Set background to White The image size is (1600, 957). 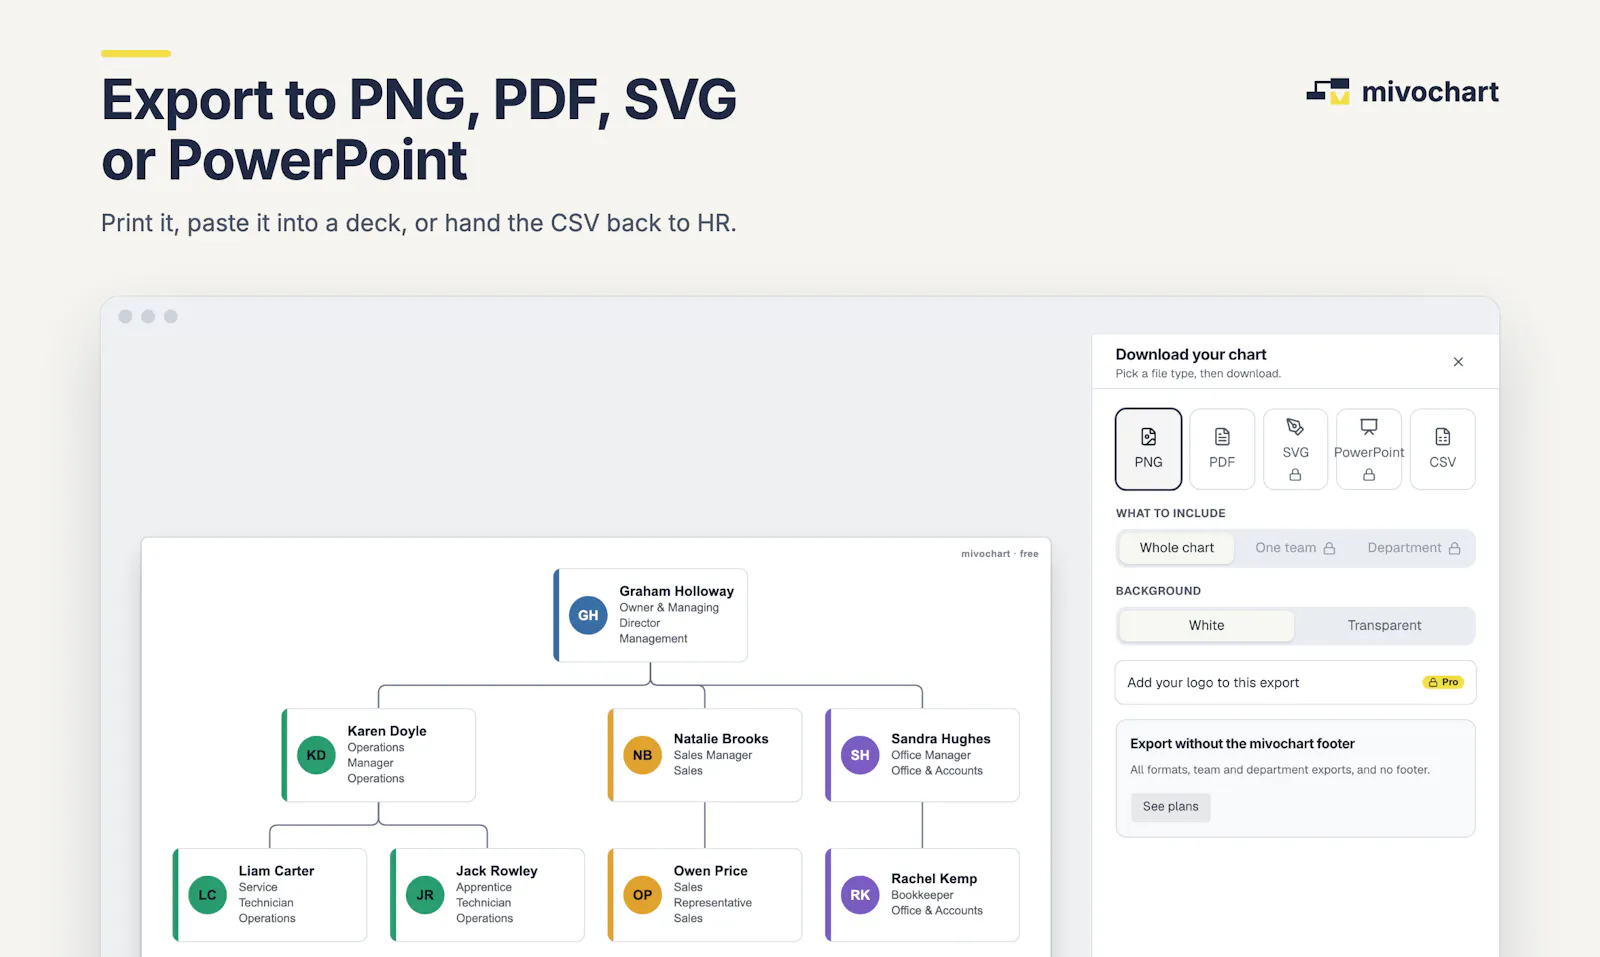pos(1206,626)
